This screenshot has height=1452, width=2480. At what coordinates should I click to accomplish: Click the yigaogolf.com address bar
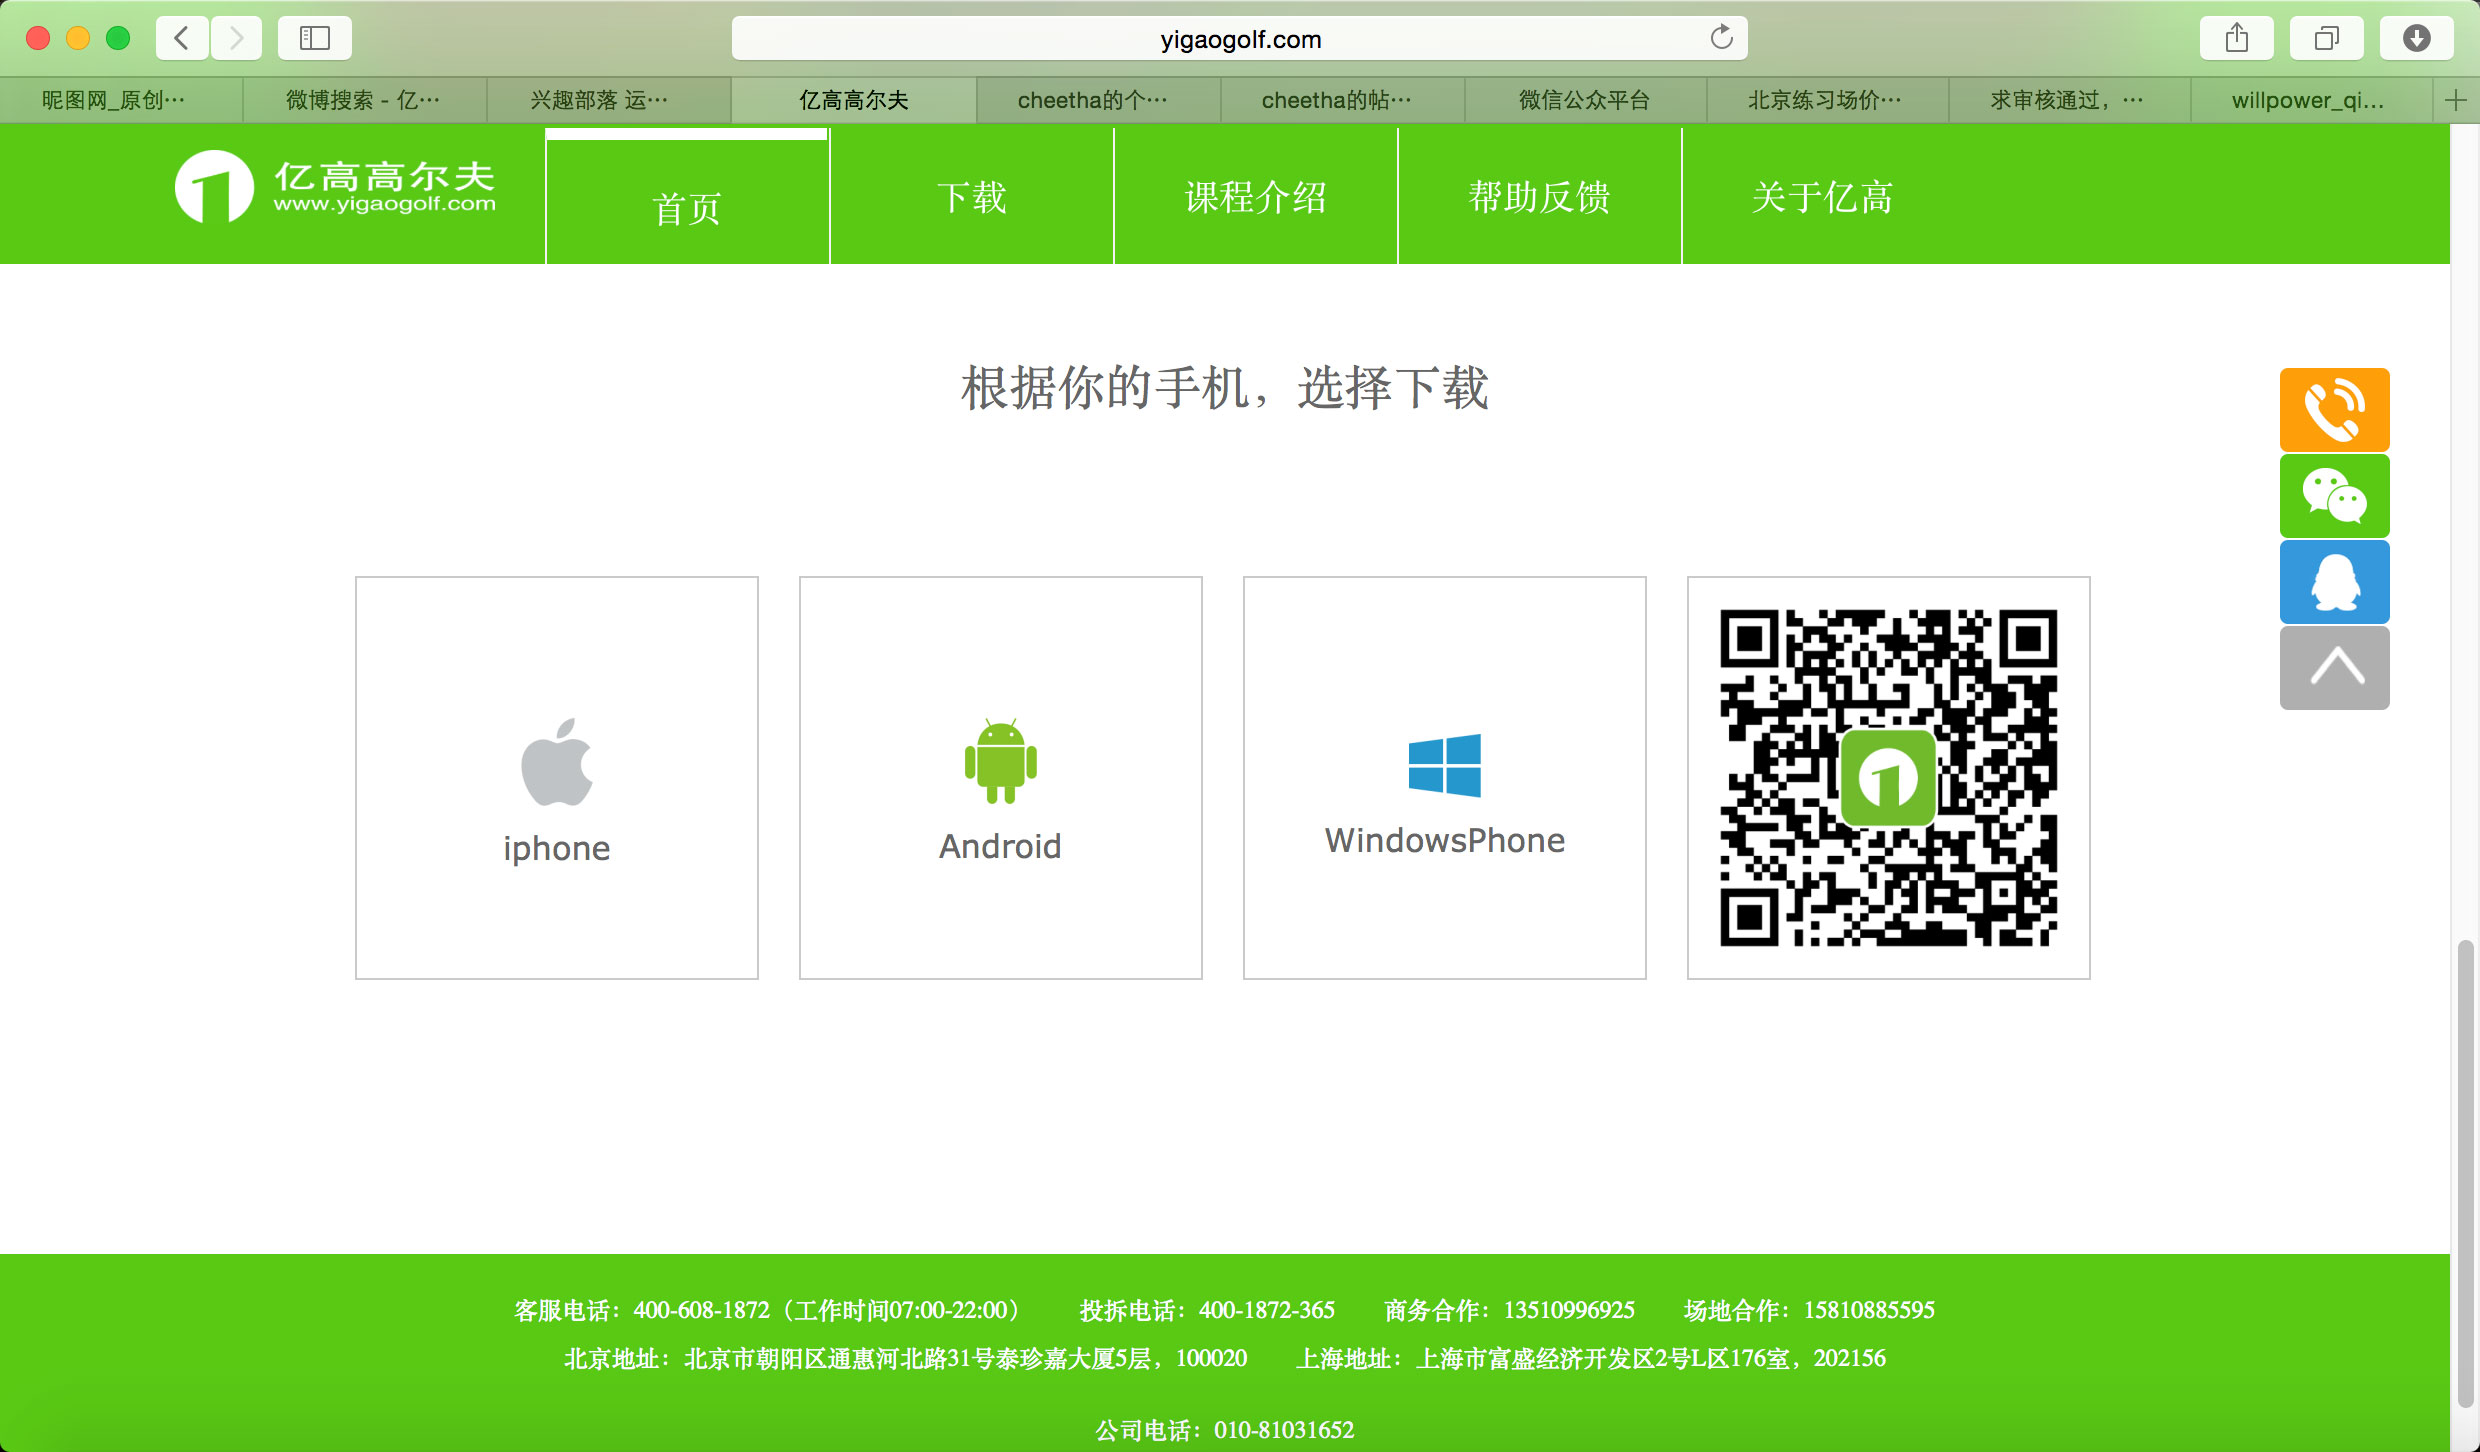point(1239,39)
